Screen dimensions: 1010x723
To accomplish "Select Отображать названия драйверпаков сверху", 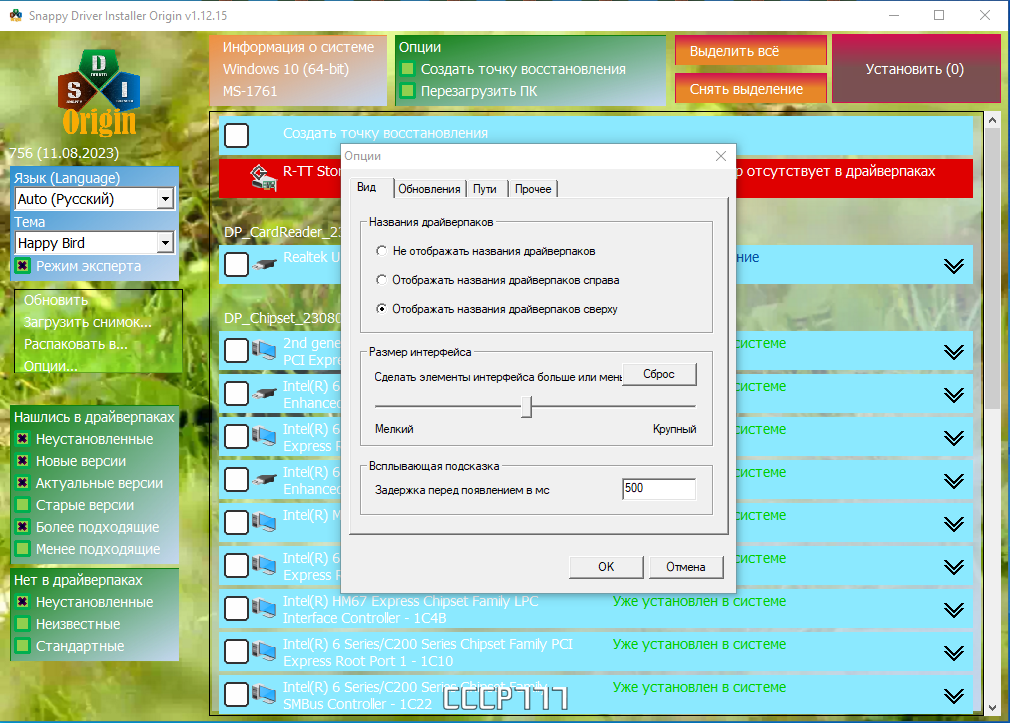I will coord(381,309).
